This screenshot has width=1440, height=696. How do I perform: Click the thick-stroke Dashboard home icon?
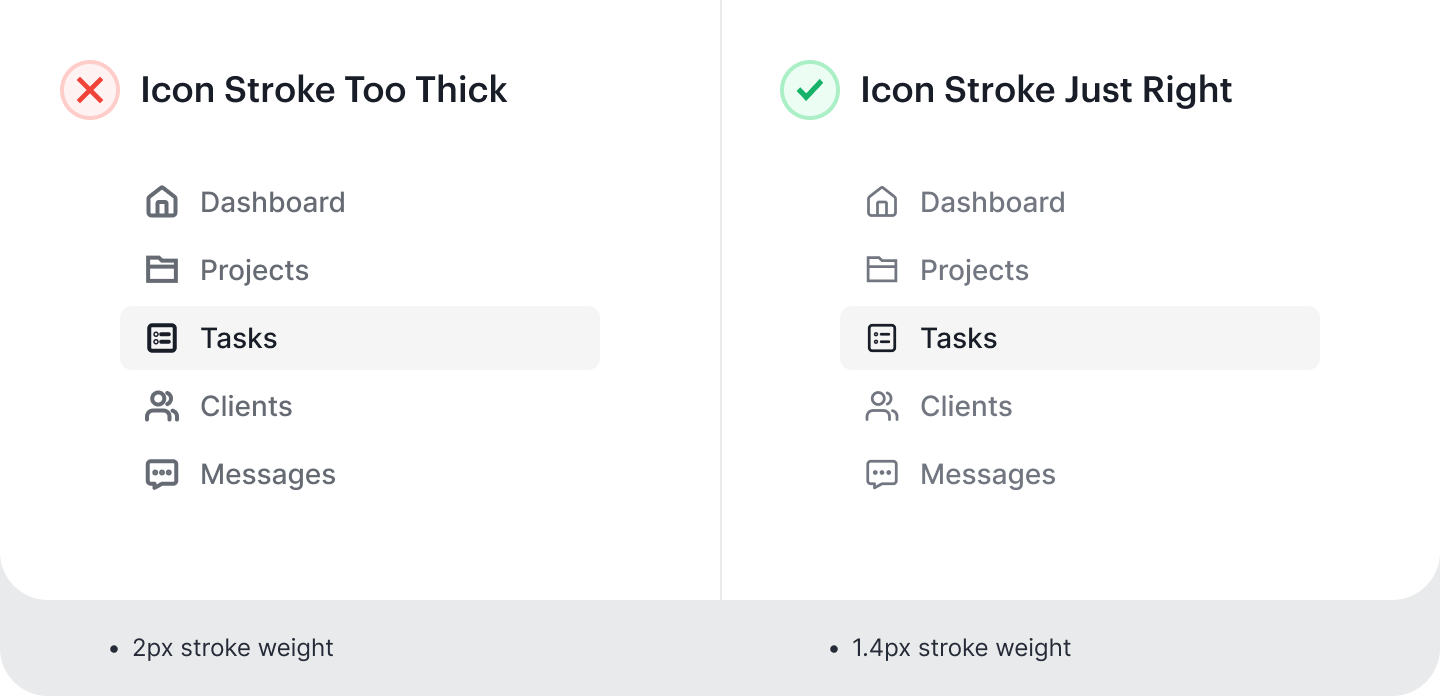(x=162, y=202)
